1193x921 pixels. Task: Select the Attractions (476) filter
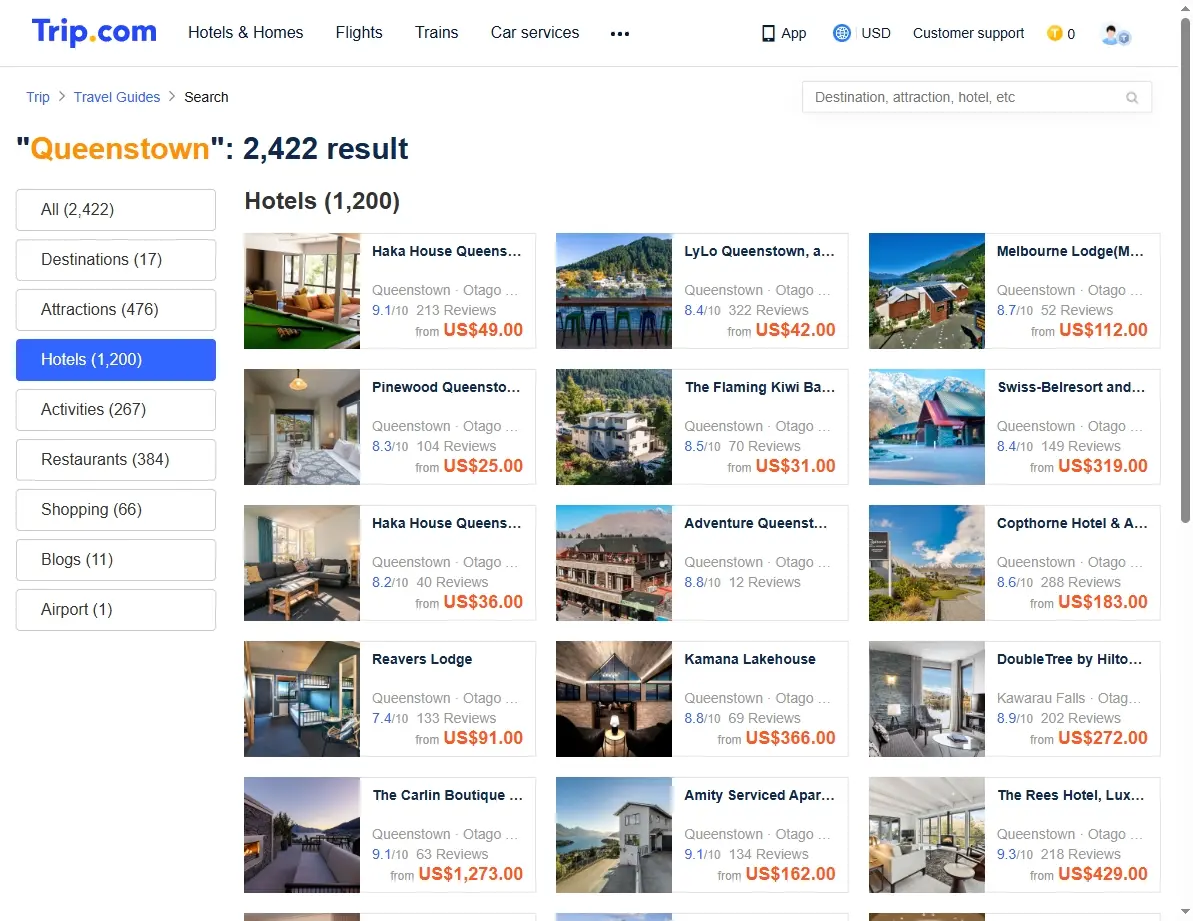(116, 310)
